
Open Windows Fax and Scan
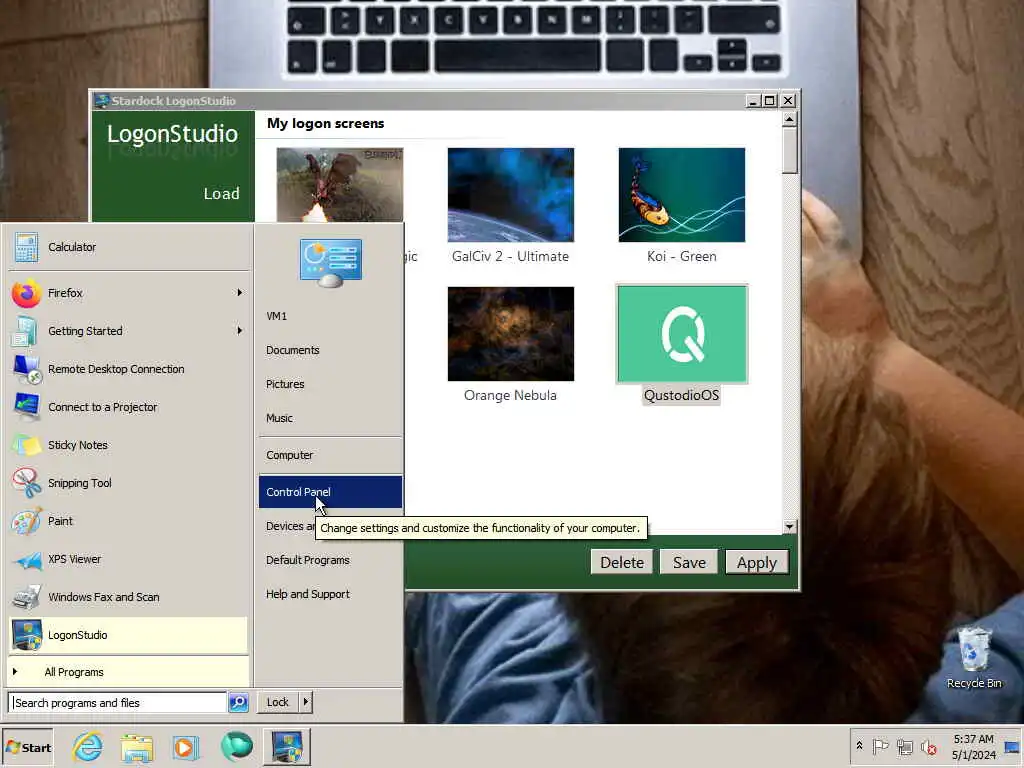(x=129, y=597)
